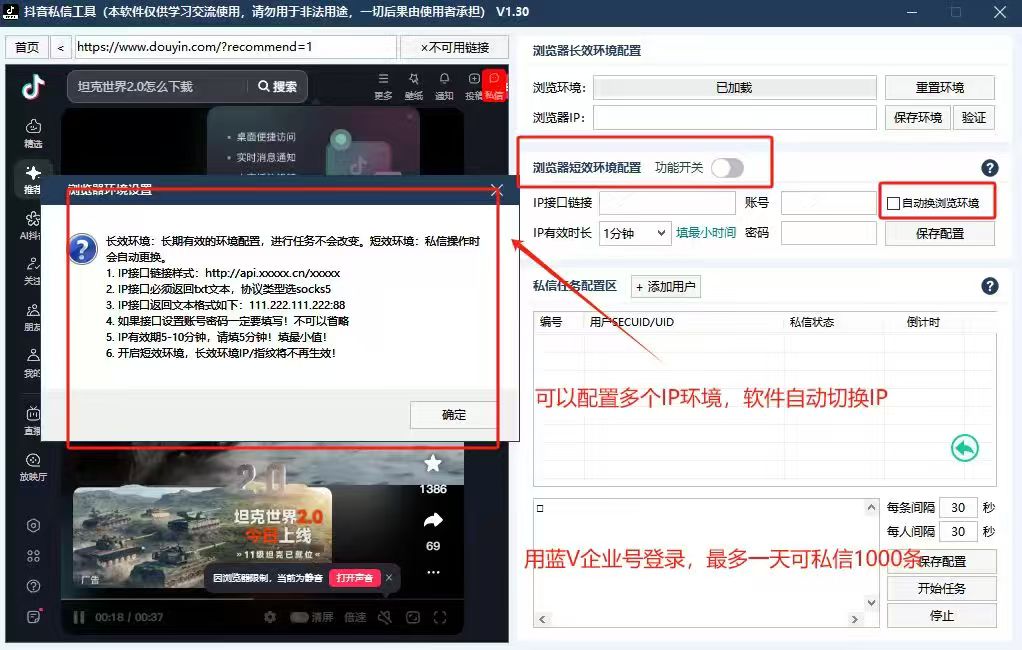The height and width of the screenshot is (650, 1022).
Task: Click the sidebar question-mark help icon
Action: [x=33, y=586]
